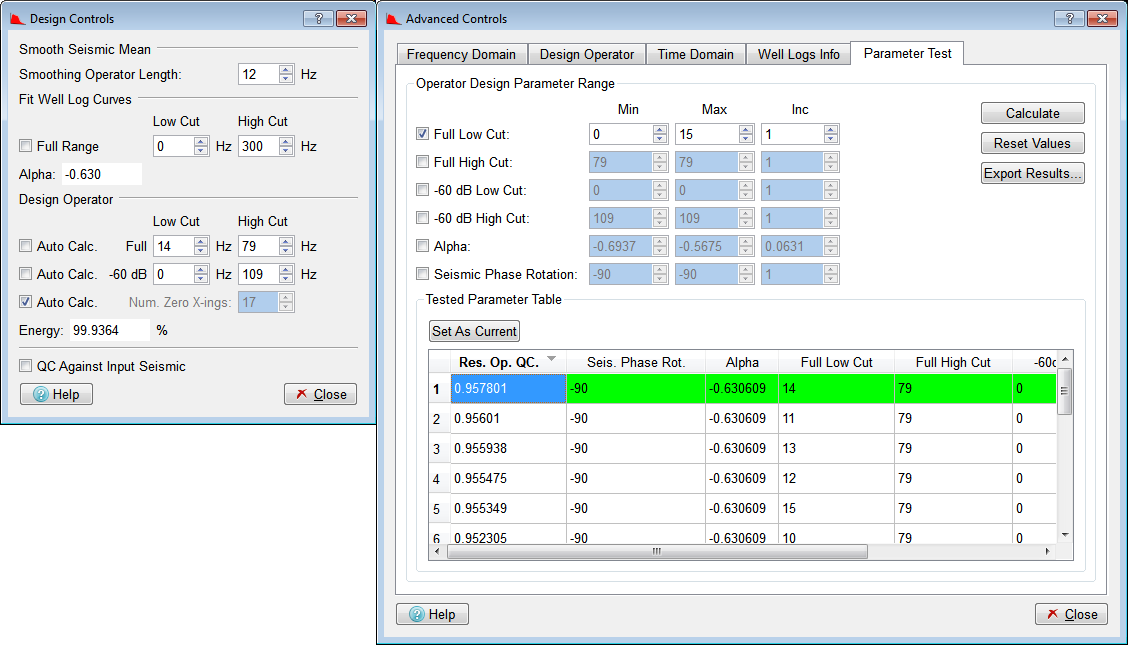Switch to the Well Logs Info tab
This screenshot has height=645, width=1128.
click(x=799, y=55)
